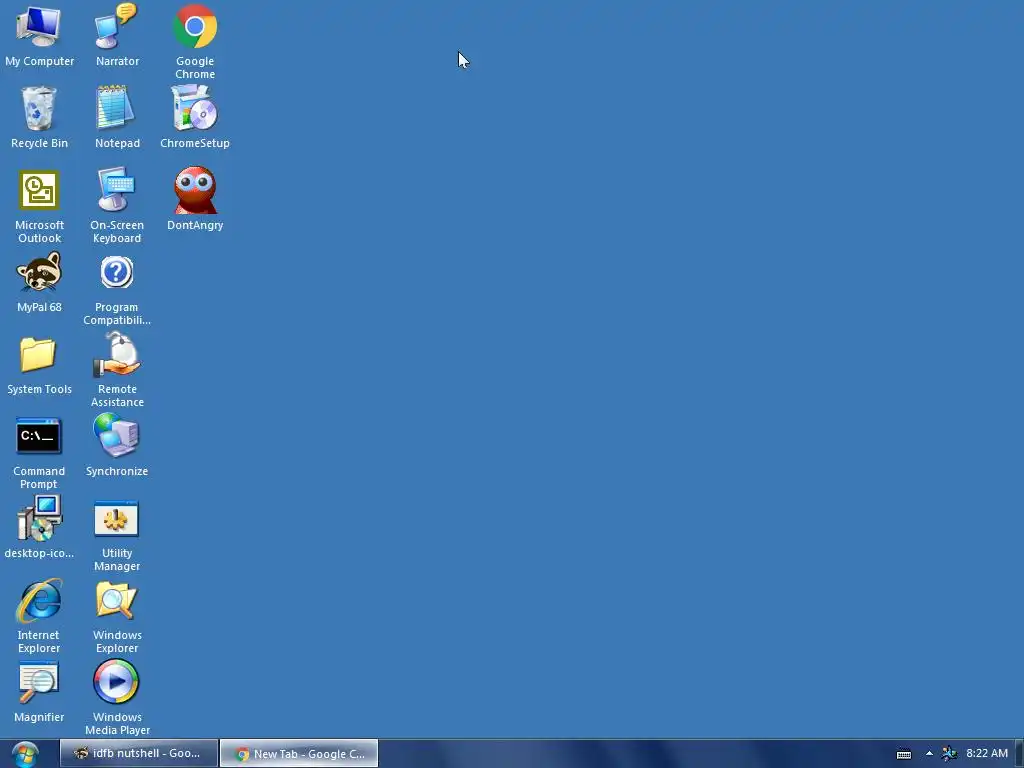Switch to New Tab Google Chrome taskbar window

click(x=299, y=753)
